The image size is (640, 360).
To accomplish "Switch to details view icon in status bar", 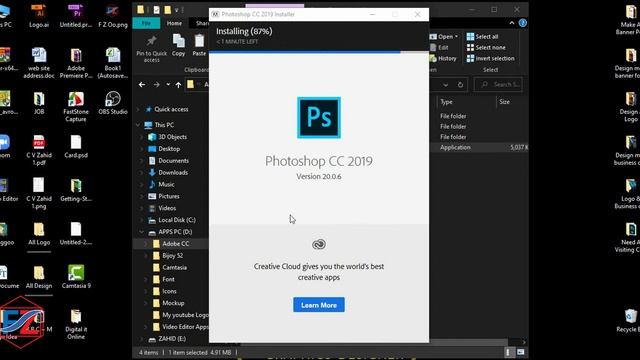I will pyautogui.click(x=508, y=352).
